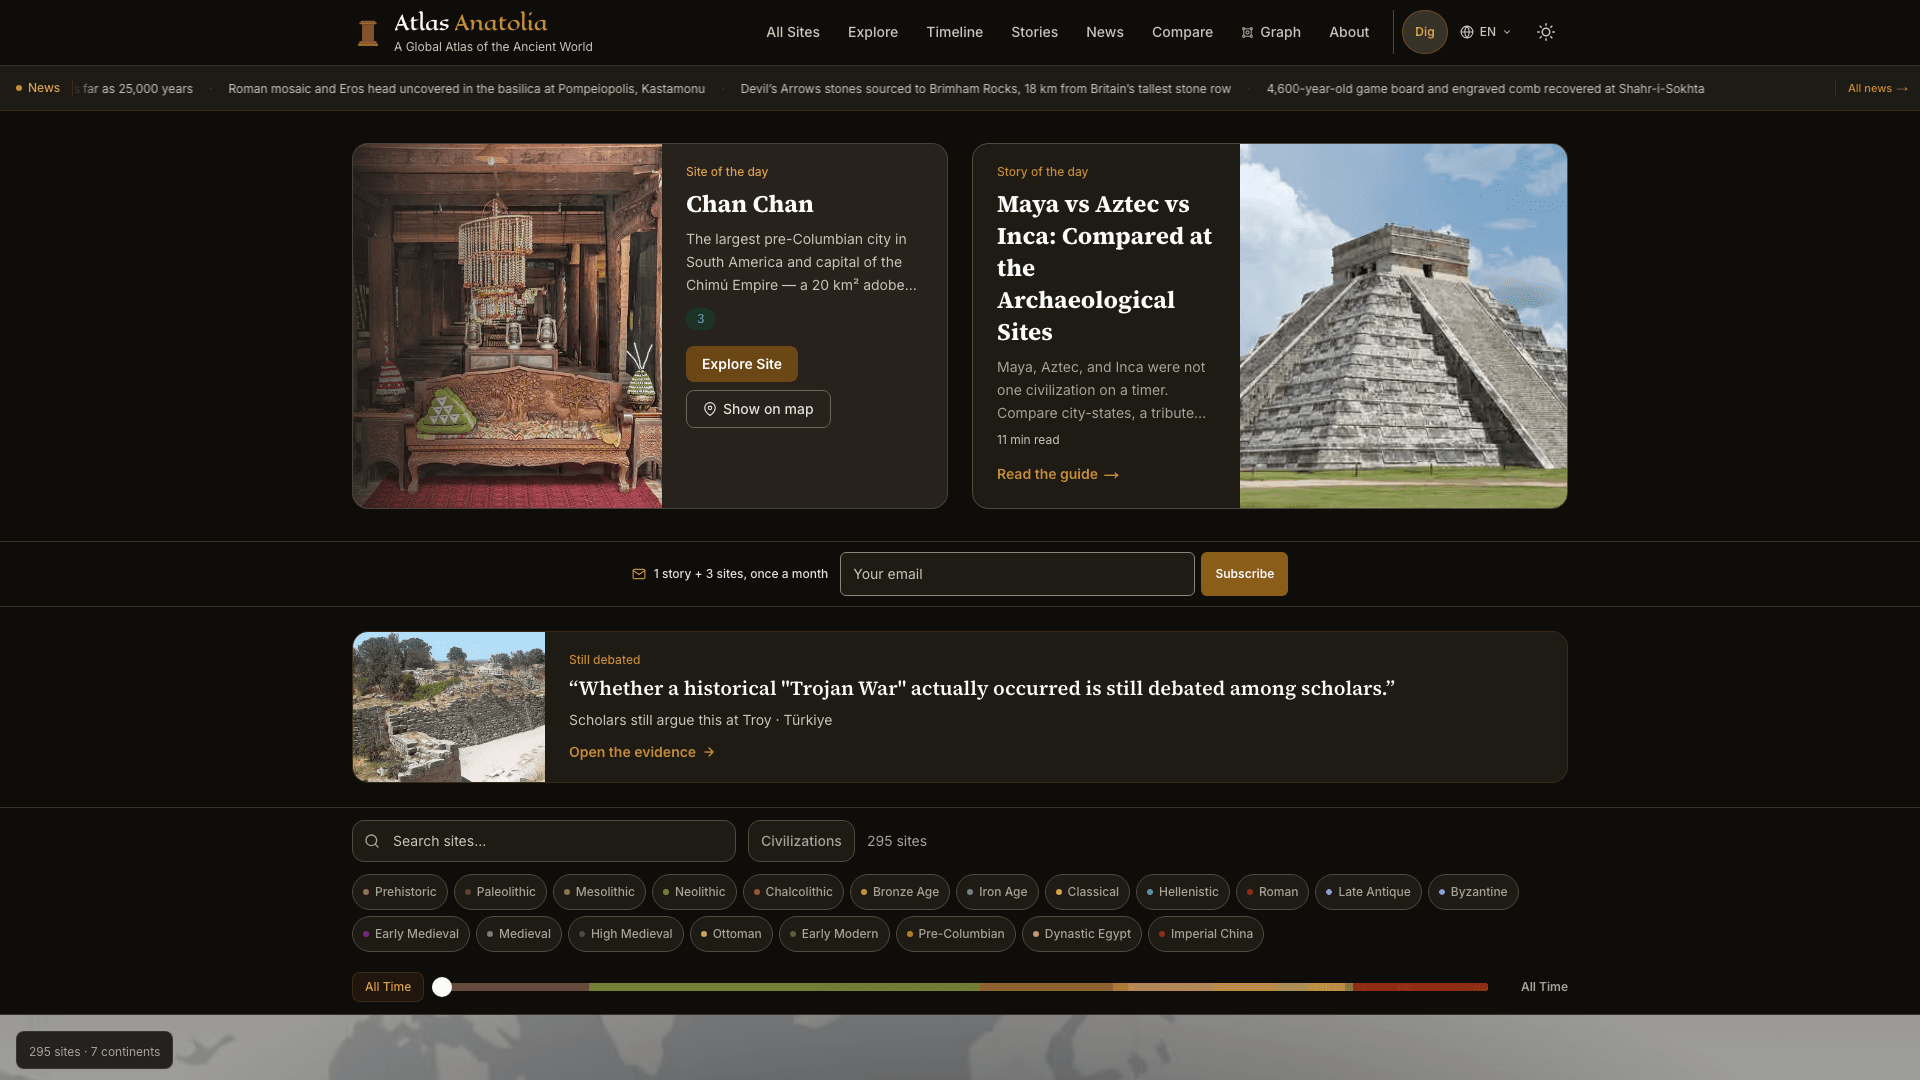This screenshot has width=1920, height=1080.
Task: Select the Roman filter chip
Action: [x=1272, y=892]
